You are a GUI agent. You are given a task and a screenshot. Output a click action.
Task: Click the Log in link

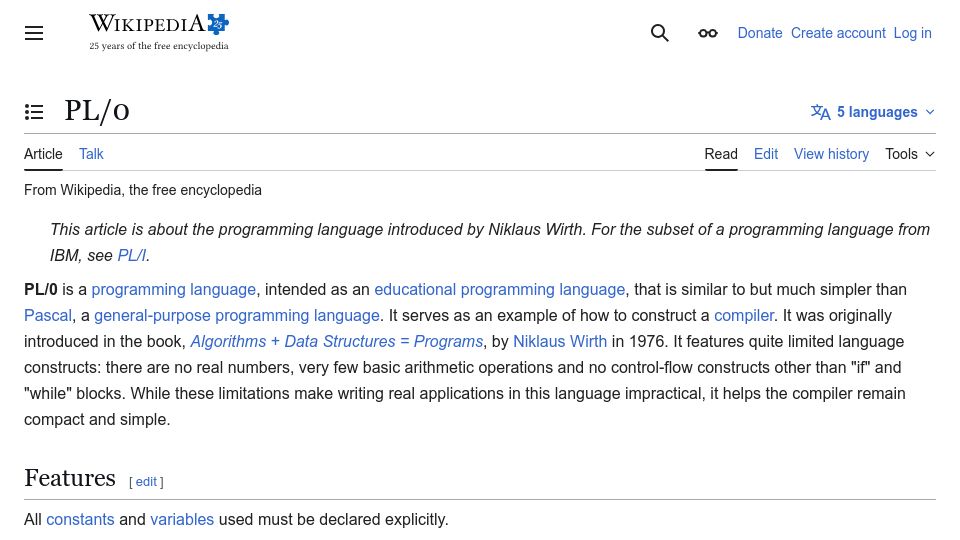point(912,33)
